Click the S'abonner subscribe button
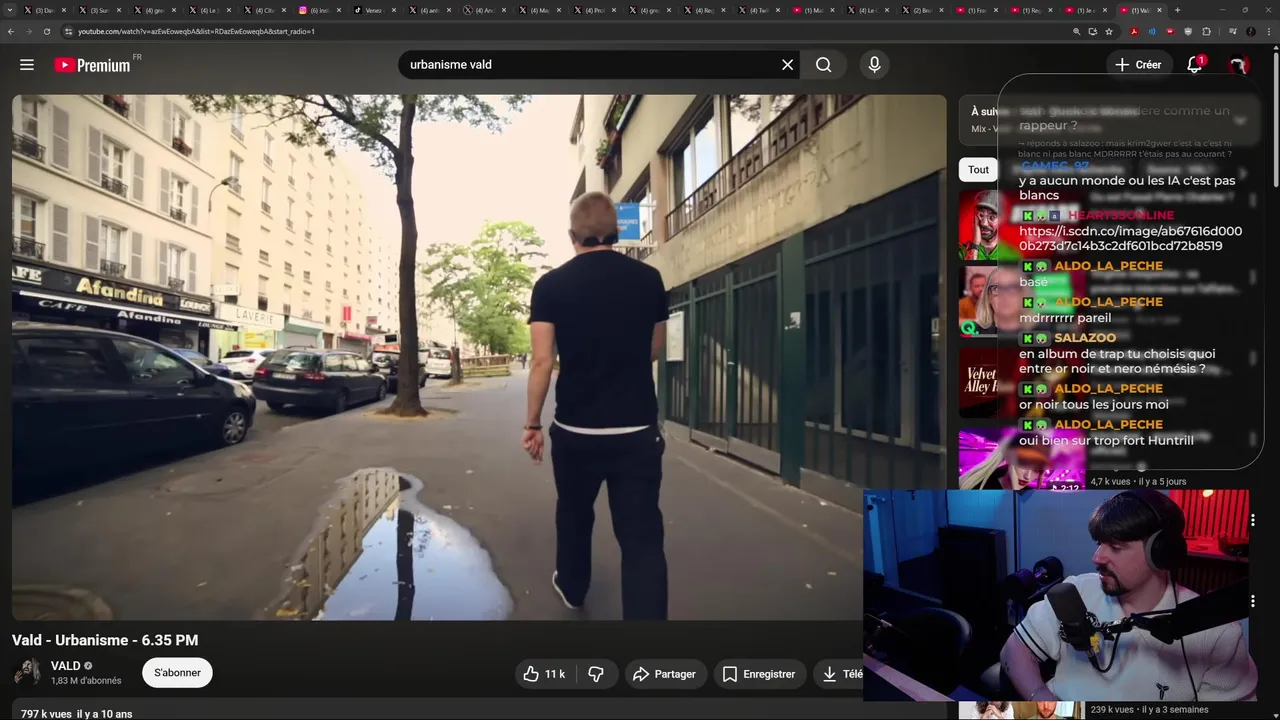The image size is (1280, 720). 177,673
